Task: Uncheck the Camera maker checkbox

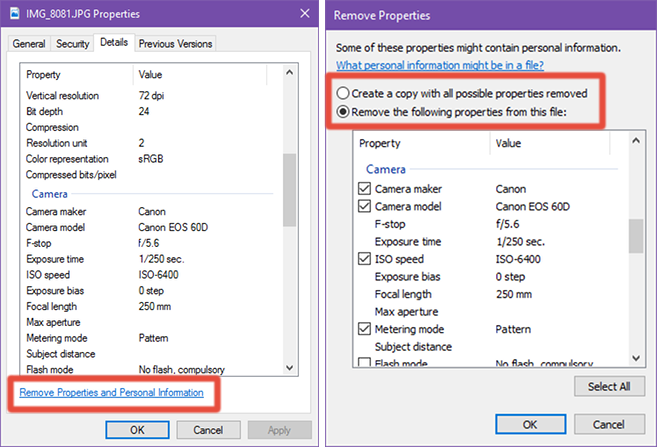Action: click(364, 189)
